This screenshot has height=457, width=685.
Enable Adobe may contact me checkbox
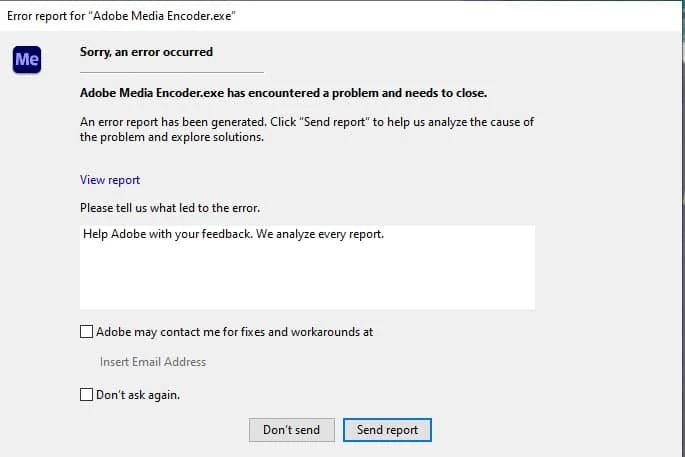pos(86,332)
